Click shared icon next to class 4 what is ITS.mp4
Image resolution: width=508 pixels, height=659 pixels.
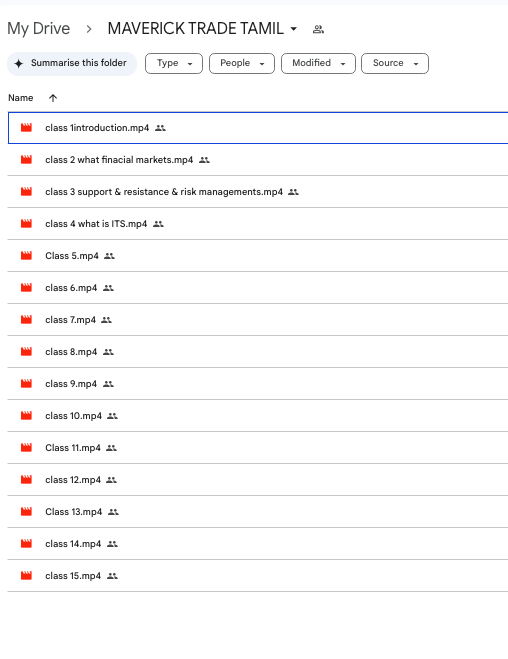(158, 224)
